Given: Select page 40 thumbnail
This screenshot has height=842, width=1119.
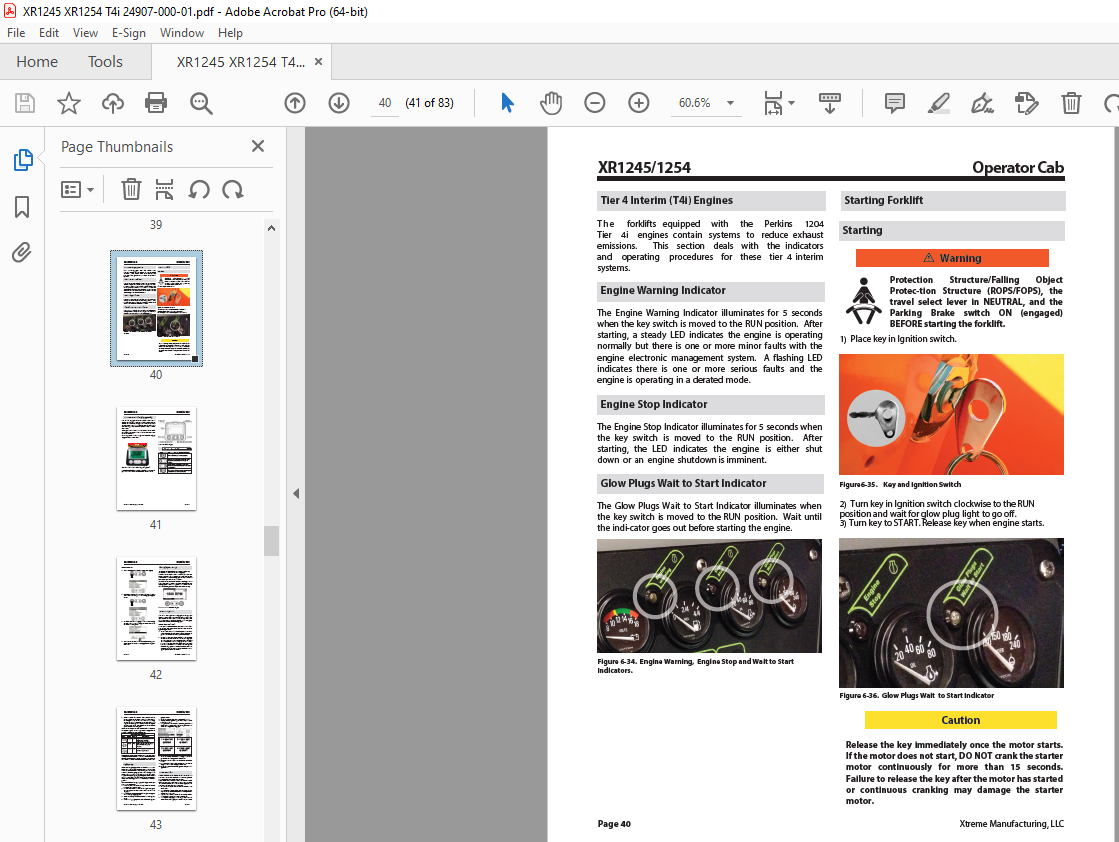Looking at the screenshot, I should (156, 308).
